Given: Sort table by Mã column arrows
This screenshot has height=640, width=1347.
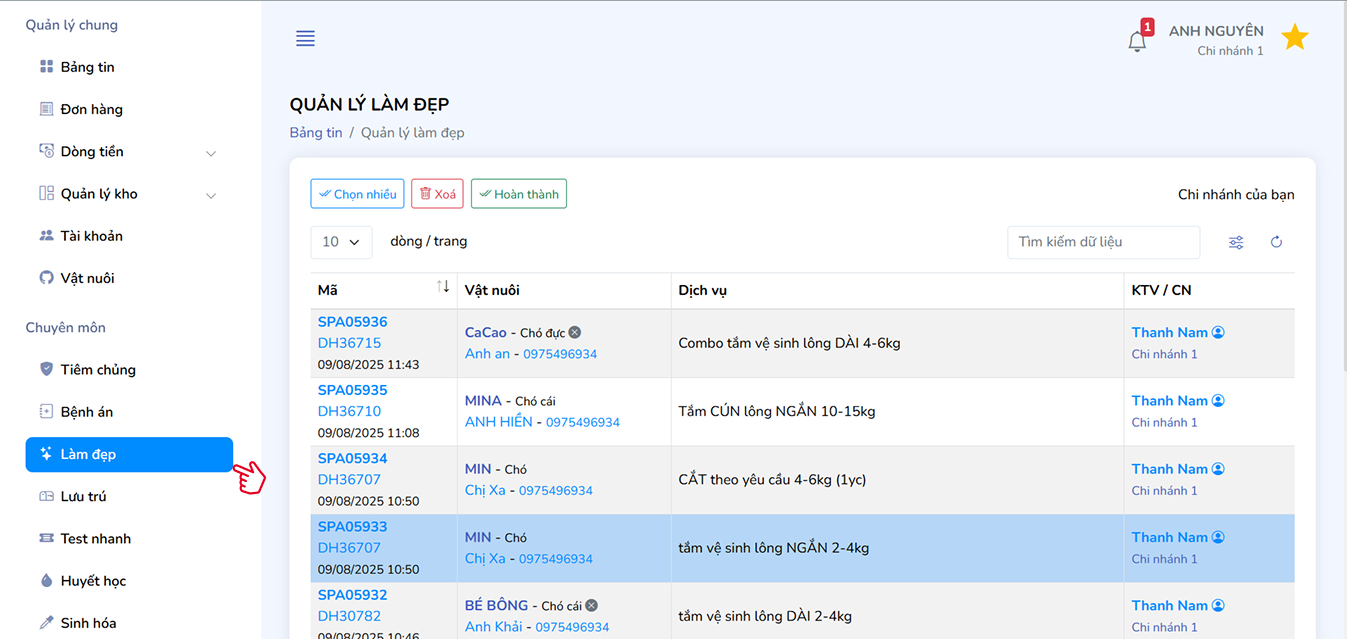Looking at the screenshot, I should 443,287.
